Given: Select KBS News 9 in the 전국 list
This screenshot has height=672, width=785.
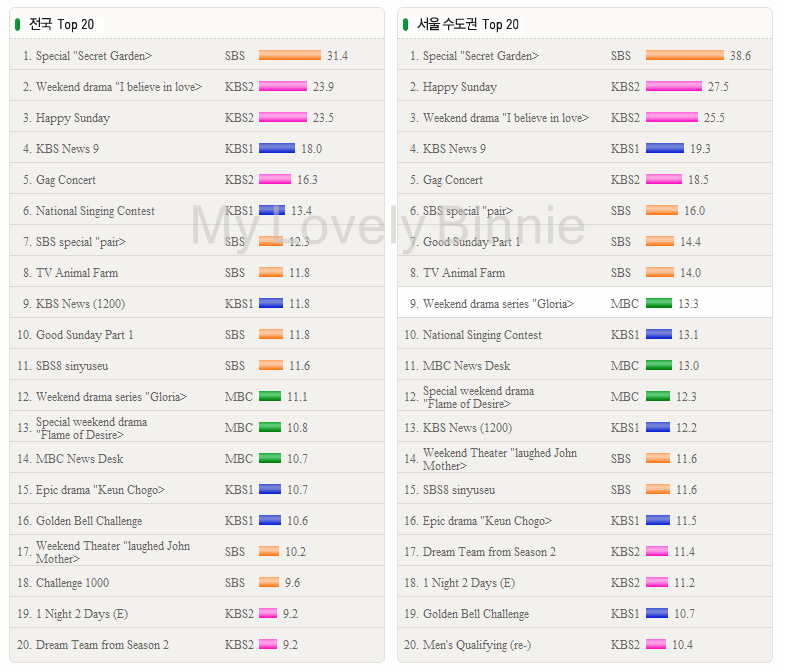Looking at the screenshot, I should [x=67, y=149].
